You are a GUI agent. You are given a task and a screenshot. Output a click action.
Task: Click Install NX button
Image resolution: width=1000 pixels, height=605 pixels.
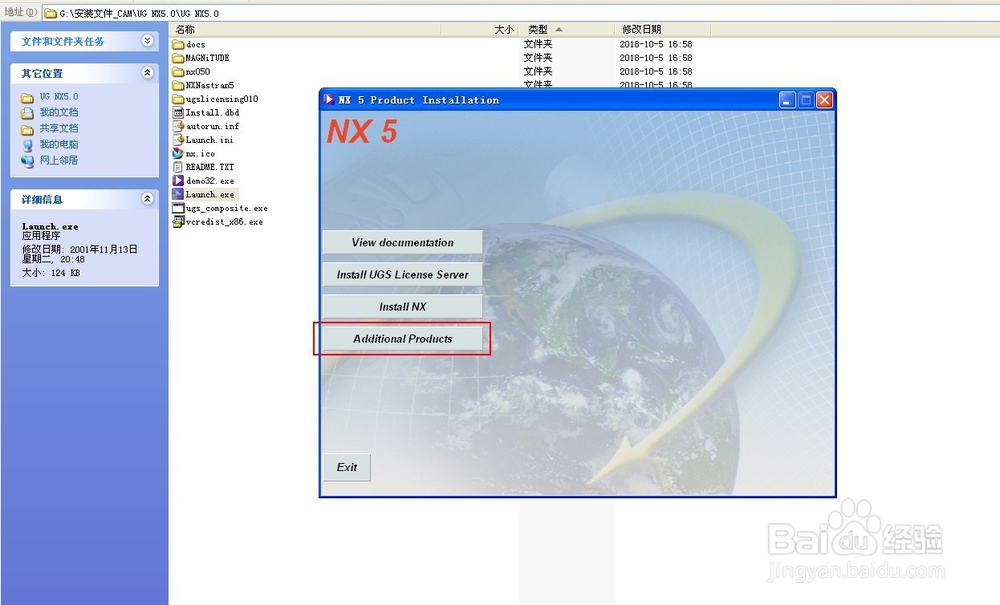(402, 307)
